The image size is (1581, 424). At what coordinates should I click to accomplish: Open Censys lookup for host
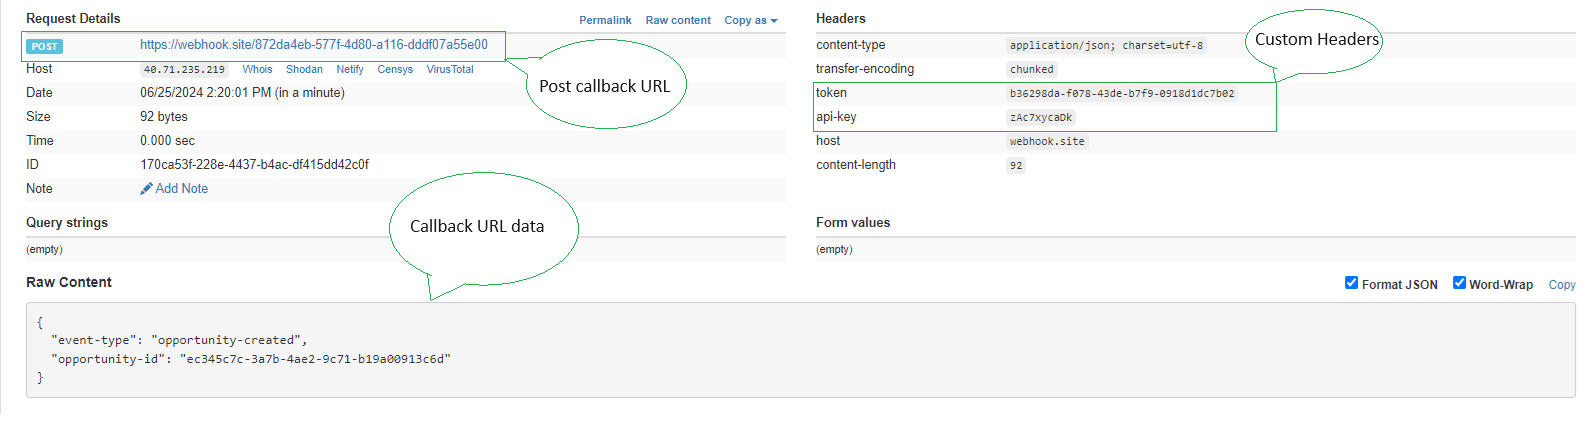(x=395, y=70)
